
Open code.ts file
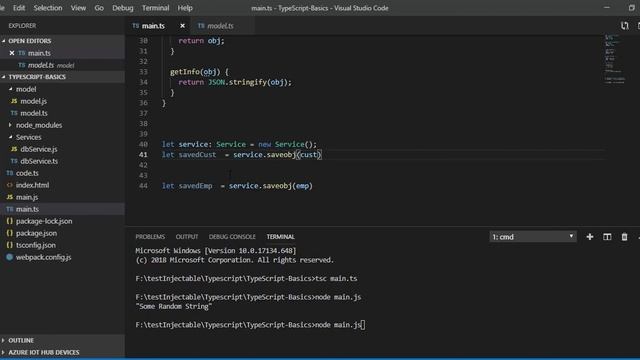27,173
